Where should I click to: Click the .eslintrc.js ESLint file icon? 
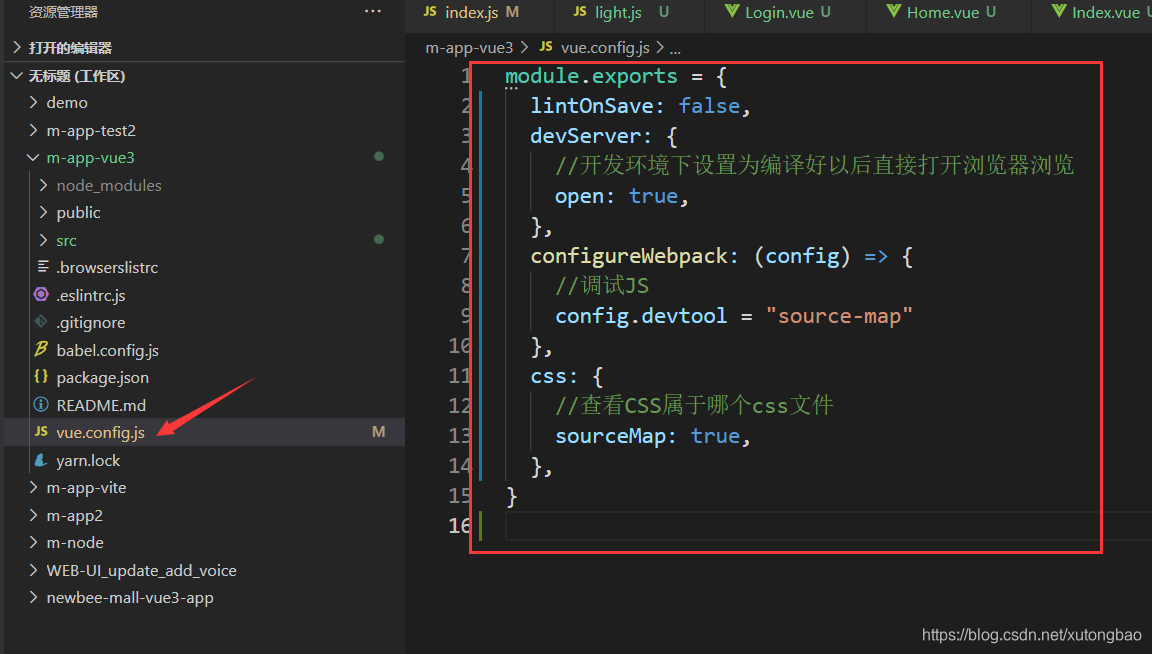(x=41, y=295)
